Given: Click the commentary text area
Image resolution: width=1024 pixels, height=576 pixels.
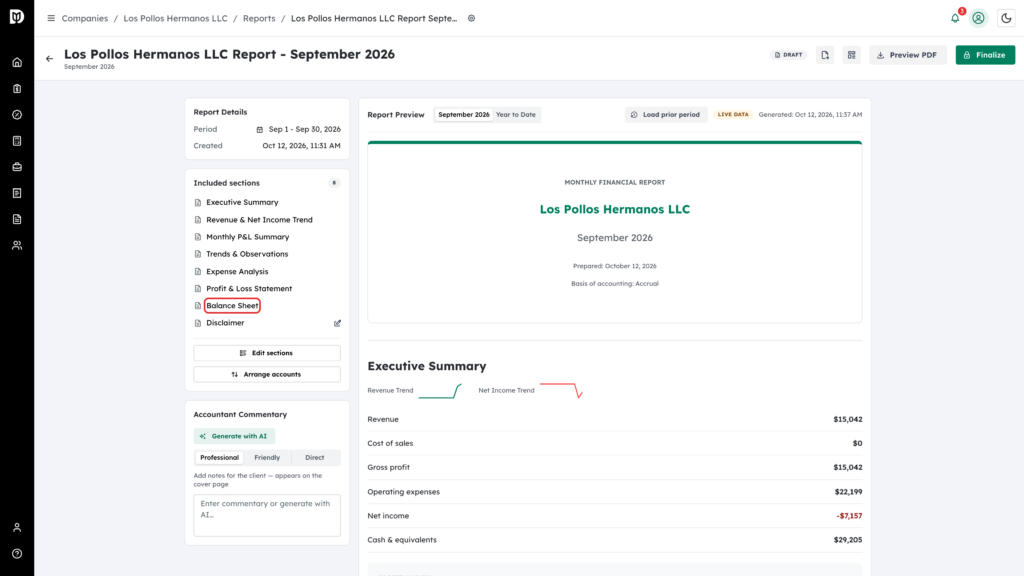Looking at the screenshot, I should click(267, 515).
